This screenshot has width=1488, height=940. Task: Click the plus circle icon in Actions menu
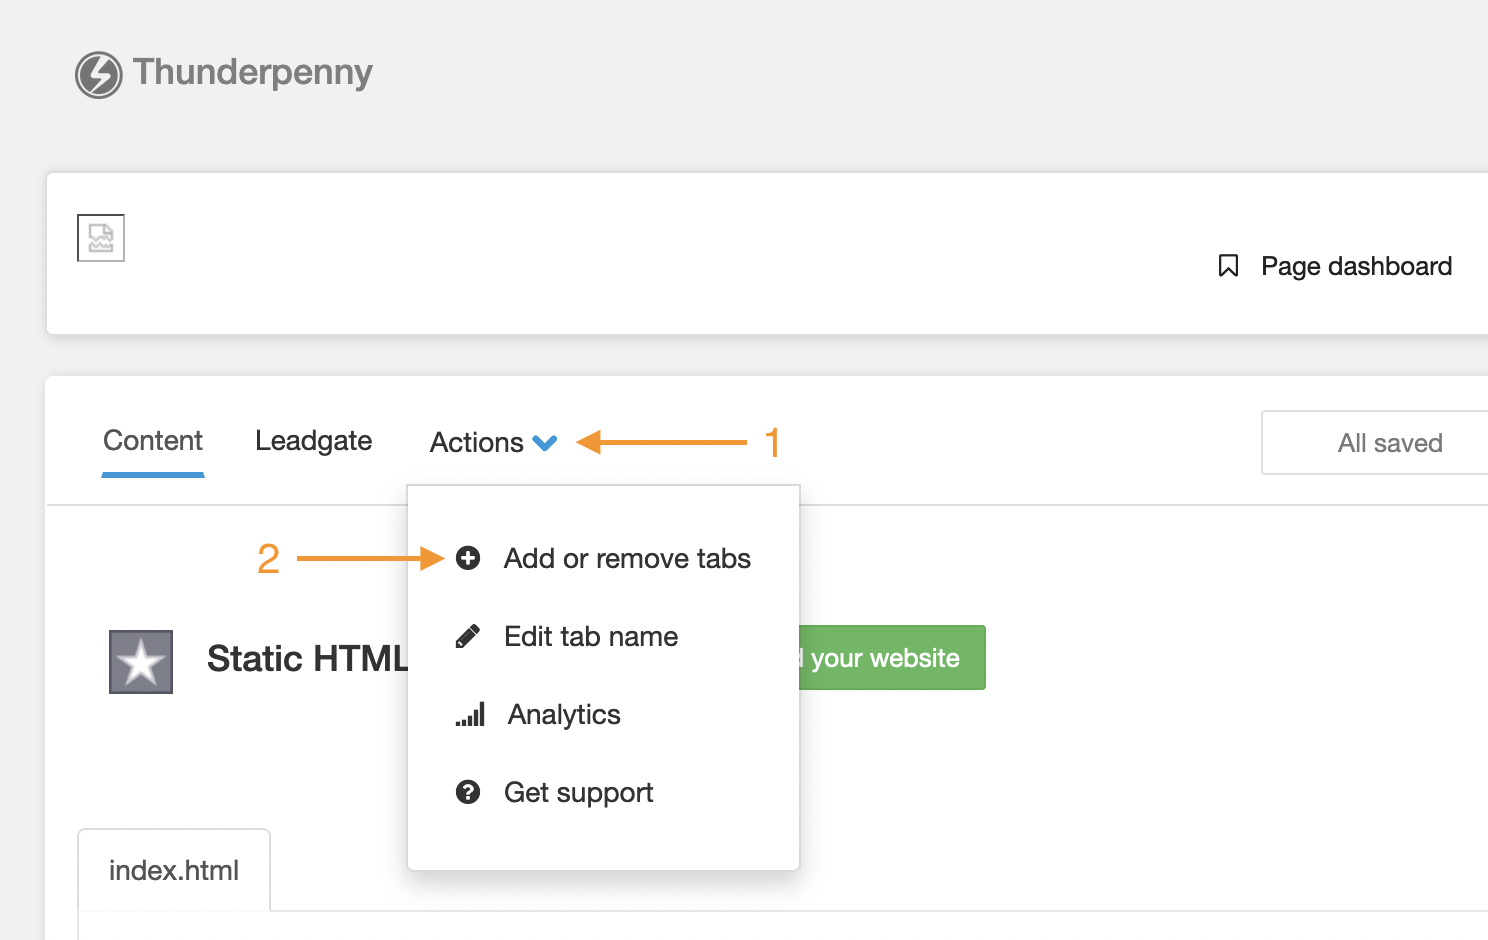click(468, 558)
